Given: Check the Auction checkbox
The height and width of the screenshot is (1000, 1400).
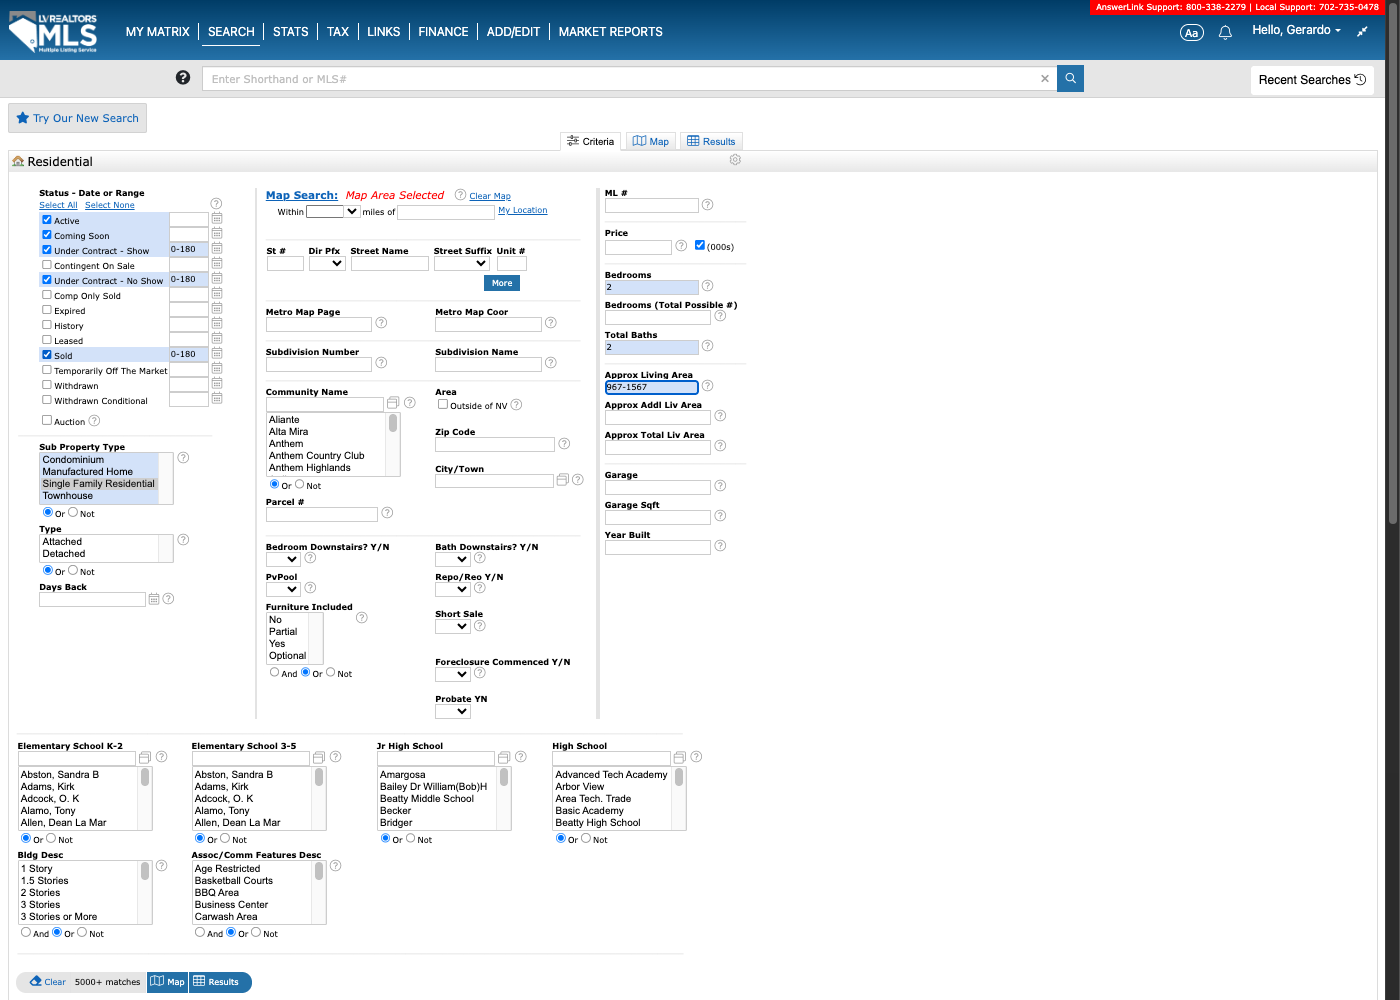Looking at the screenshot, I should pyautogui.click(x=47, y=420).
